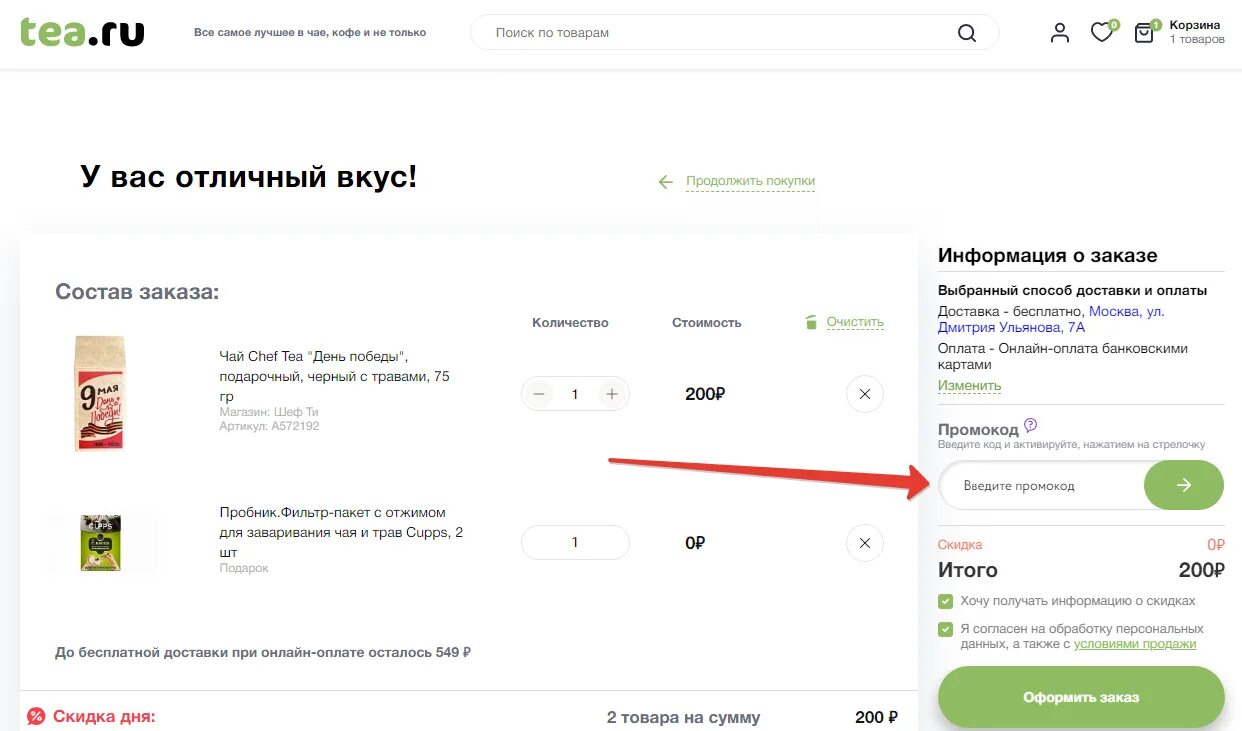View favorites by clicking the heart icon
Image resolution: width=1242 pixels, height=731 pixels.
pos(1101,32)
